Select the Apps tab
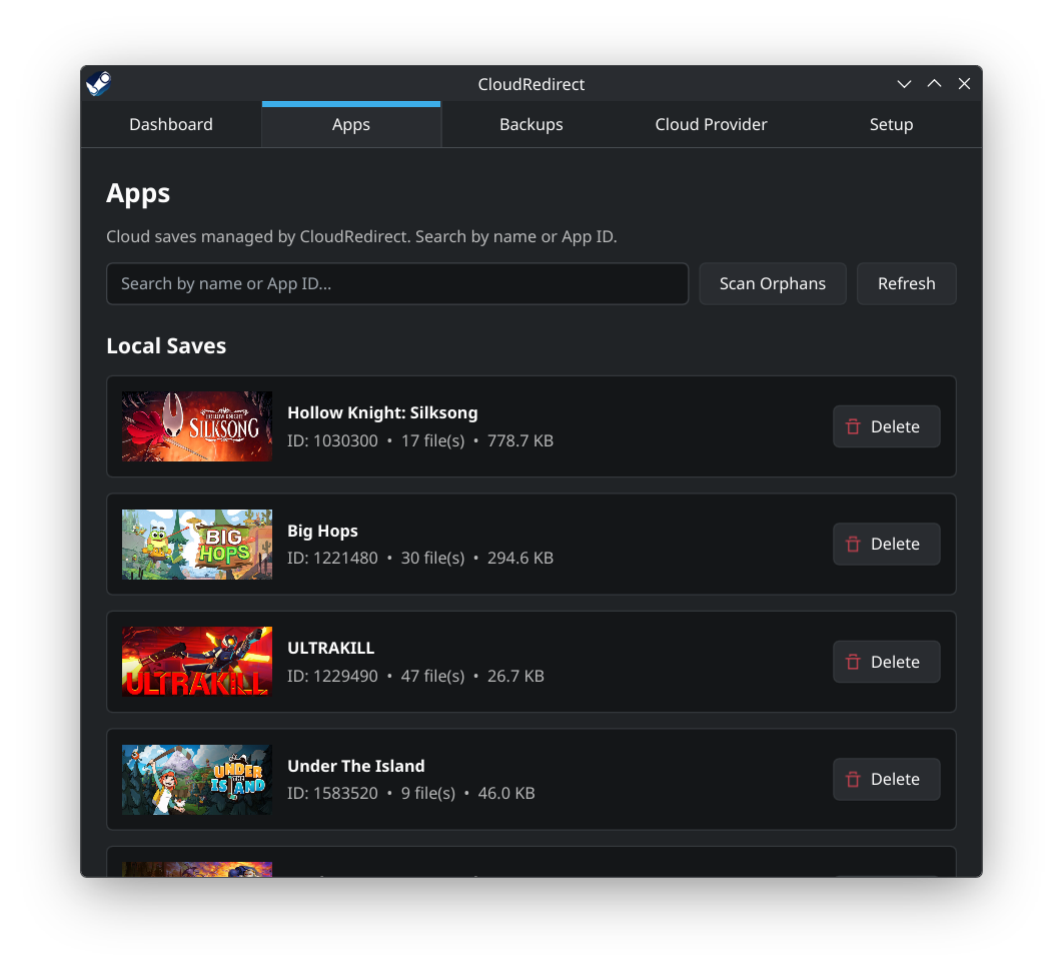This screenshot has width=1063, height=973. pyautogui.click(x=351, y=125)
